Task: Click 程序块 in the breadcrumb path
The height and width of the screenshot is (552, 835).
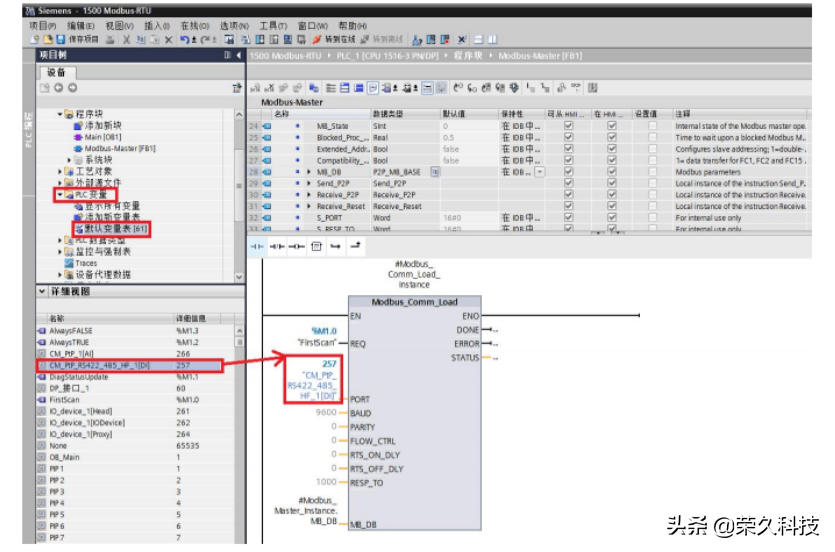Action: pos(468,55)
